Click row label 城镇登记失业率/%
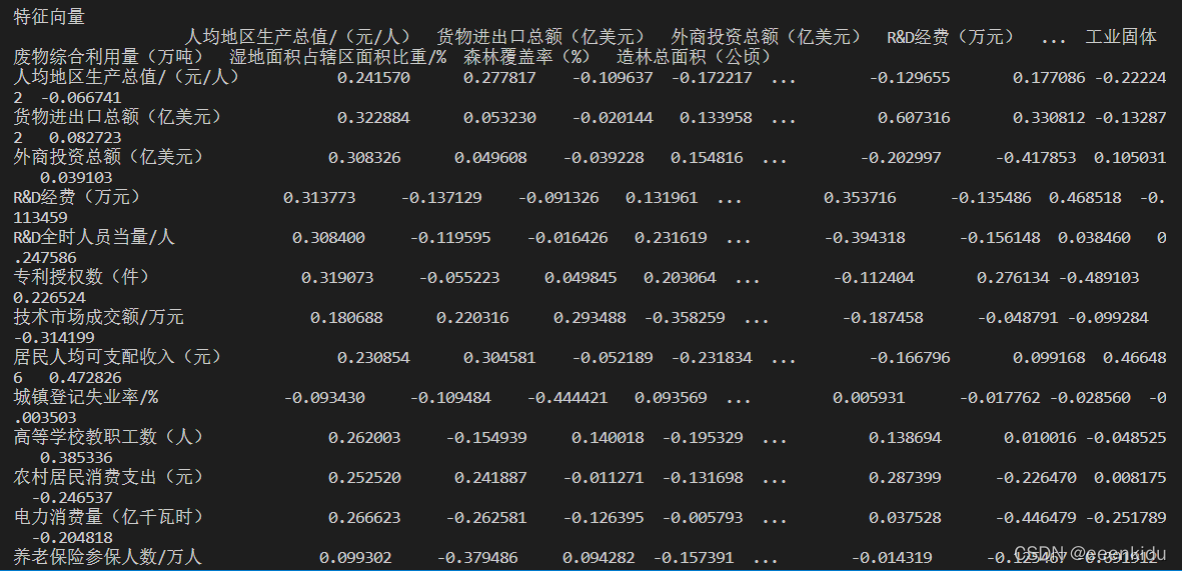The height and width of the screenshot is (571, 1182). (x=86, y=398)
